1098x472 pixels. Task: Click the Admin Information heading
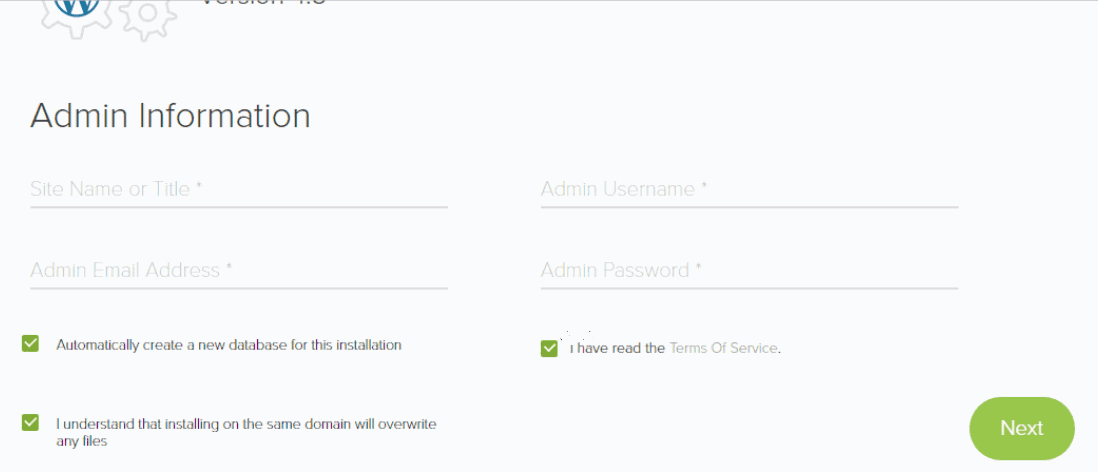point(170,116)
